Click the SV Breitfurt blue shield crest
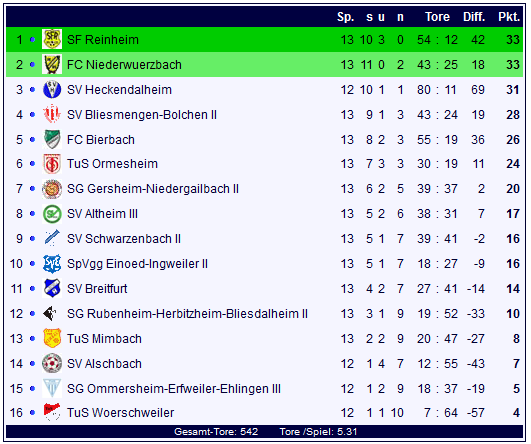Image resolution: width=531 pixels, height=444 pixels. 52,289
